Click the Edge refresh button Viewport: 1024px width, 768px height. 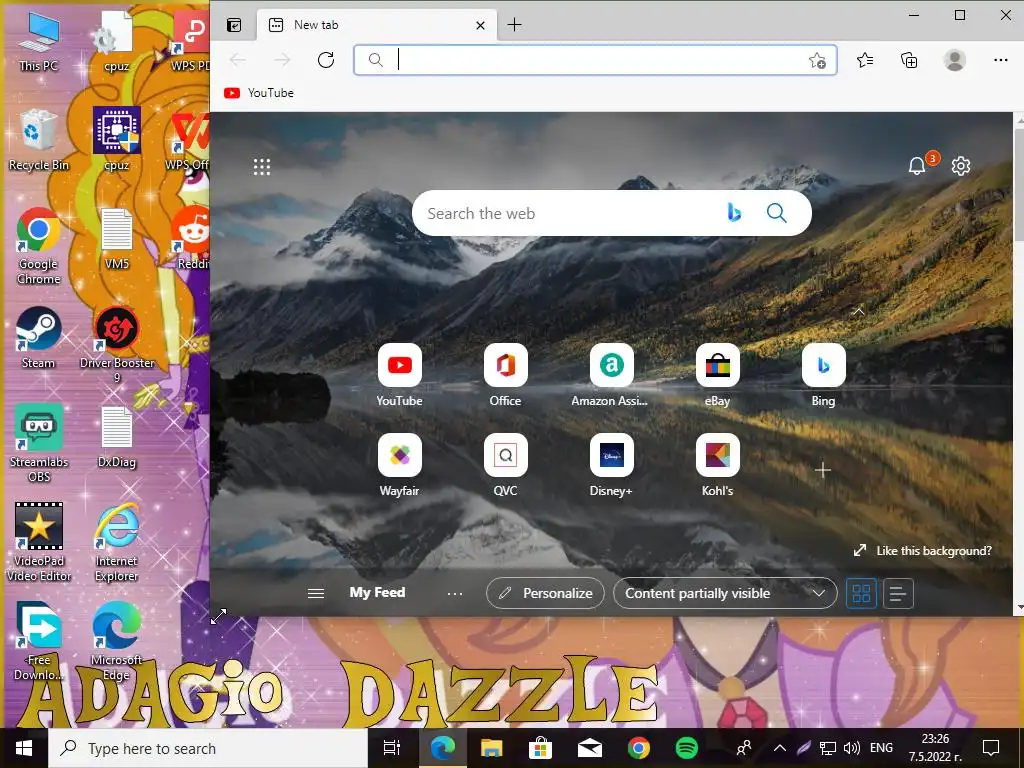[326, 60]
